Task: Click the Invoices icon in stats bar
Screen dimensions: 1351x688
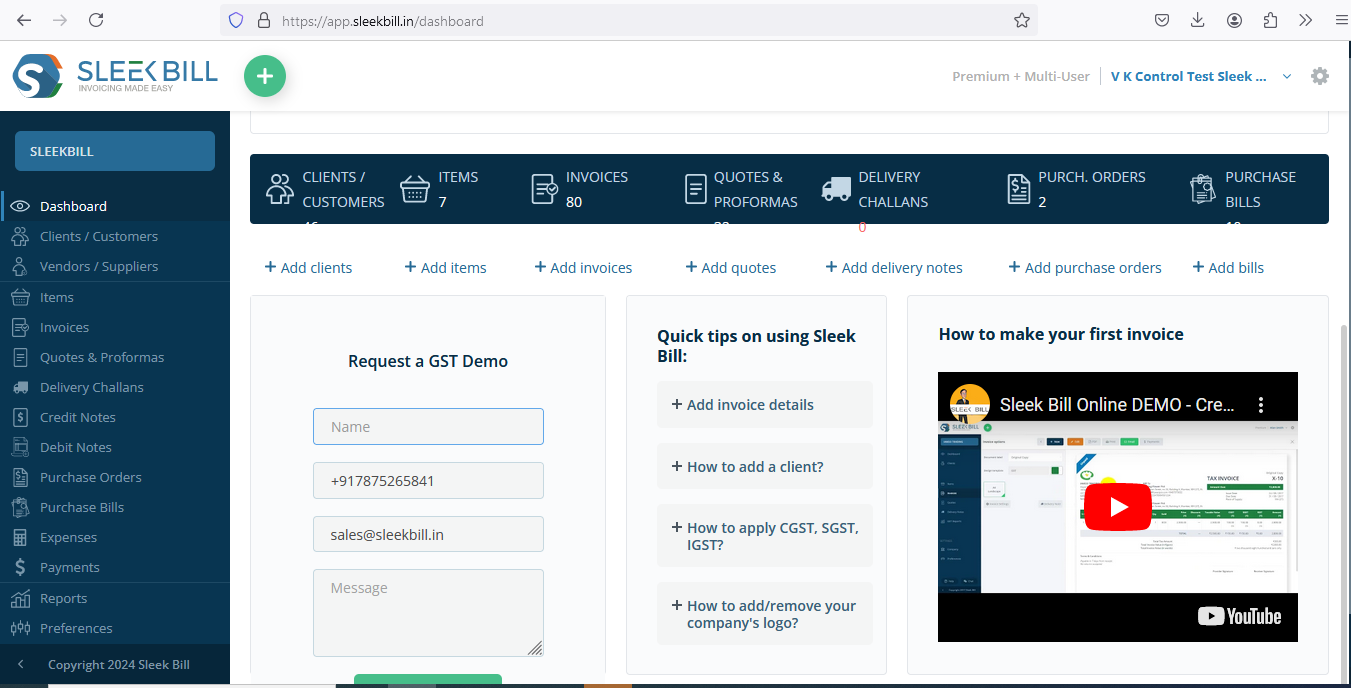Action: (545, 188)
